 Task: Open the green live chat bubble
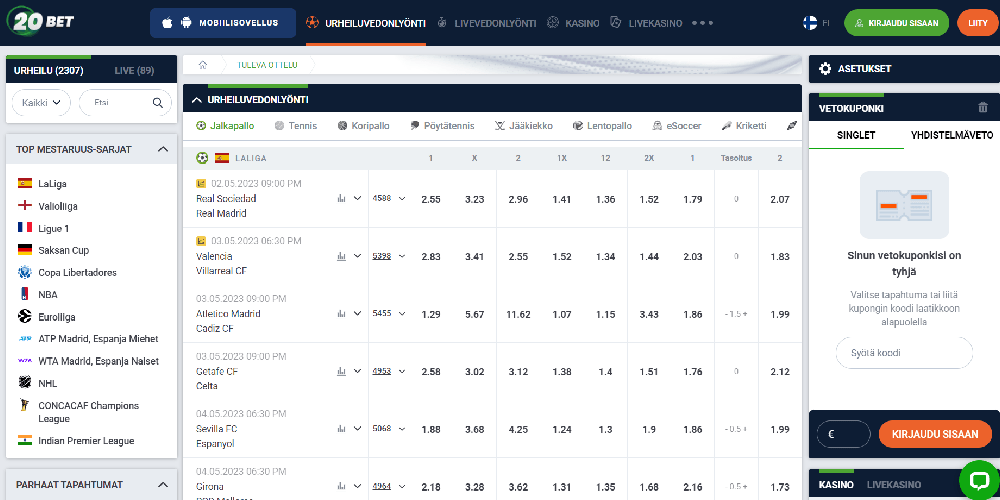[x=978, y=479]
